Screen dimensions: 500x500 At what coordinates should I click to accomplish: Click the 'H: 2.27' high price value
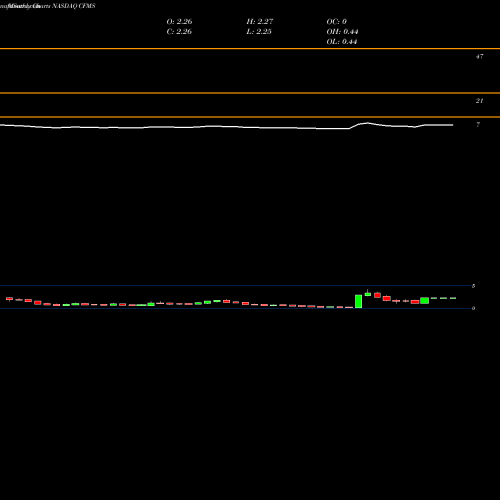260,22
